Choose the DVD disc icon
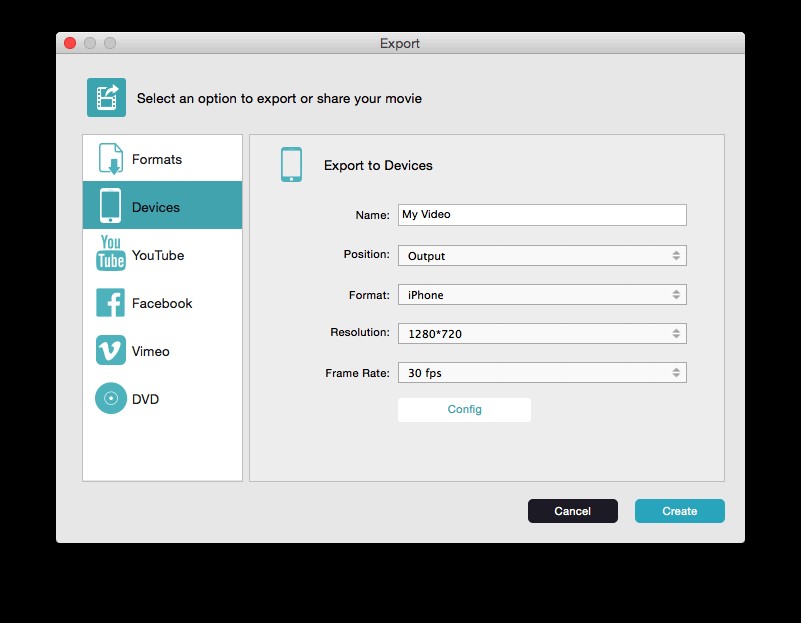 [110, 398]
